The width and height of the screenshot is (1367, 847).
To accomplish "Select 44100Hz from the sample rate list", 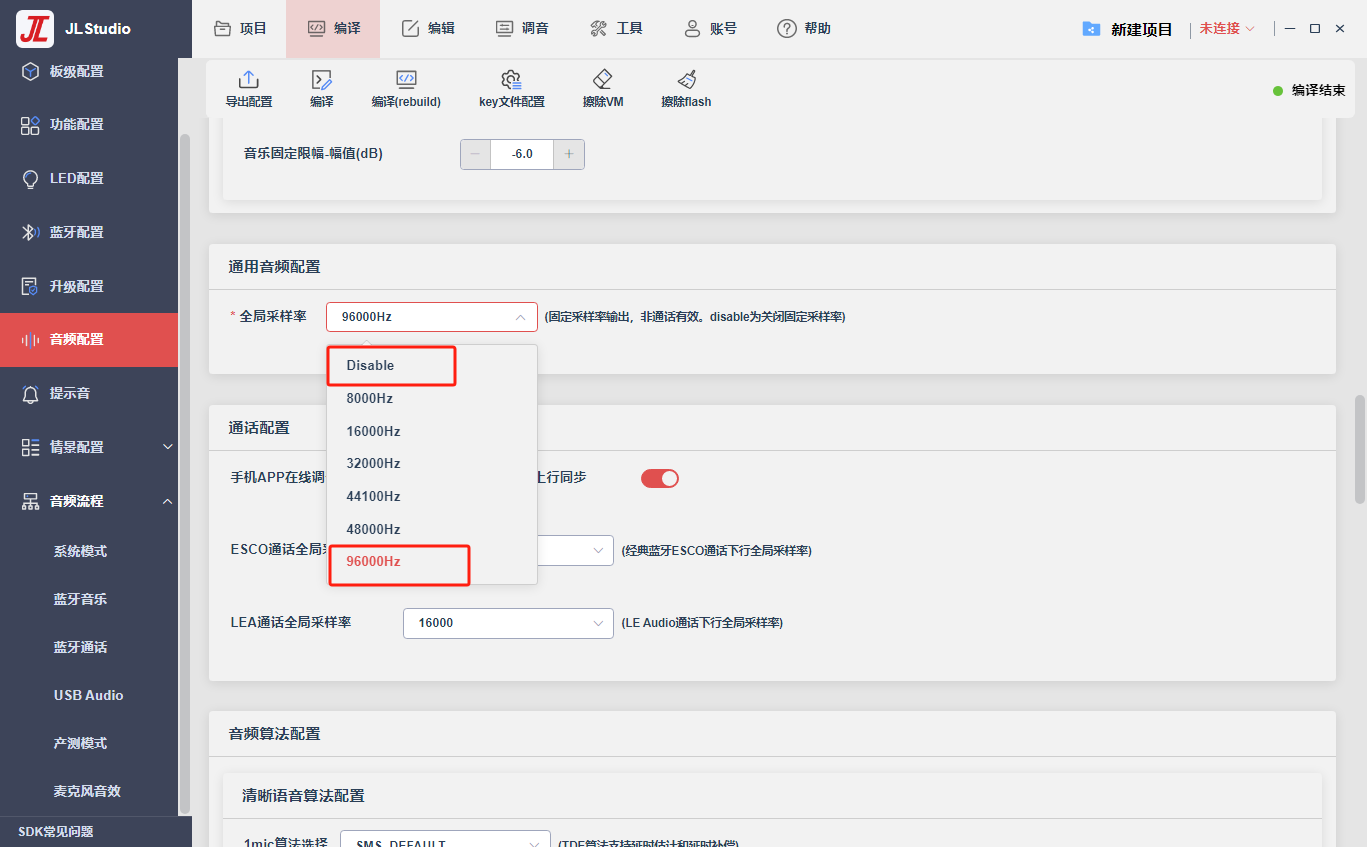I will pos(432,497).
